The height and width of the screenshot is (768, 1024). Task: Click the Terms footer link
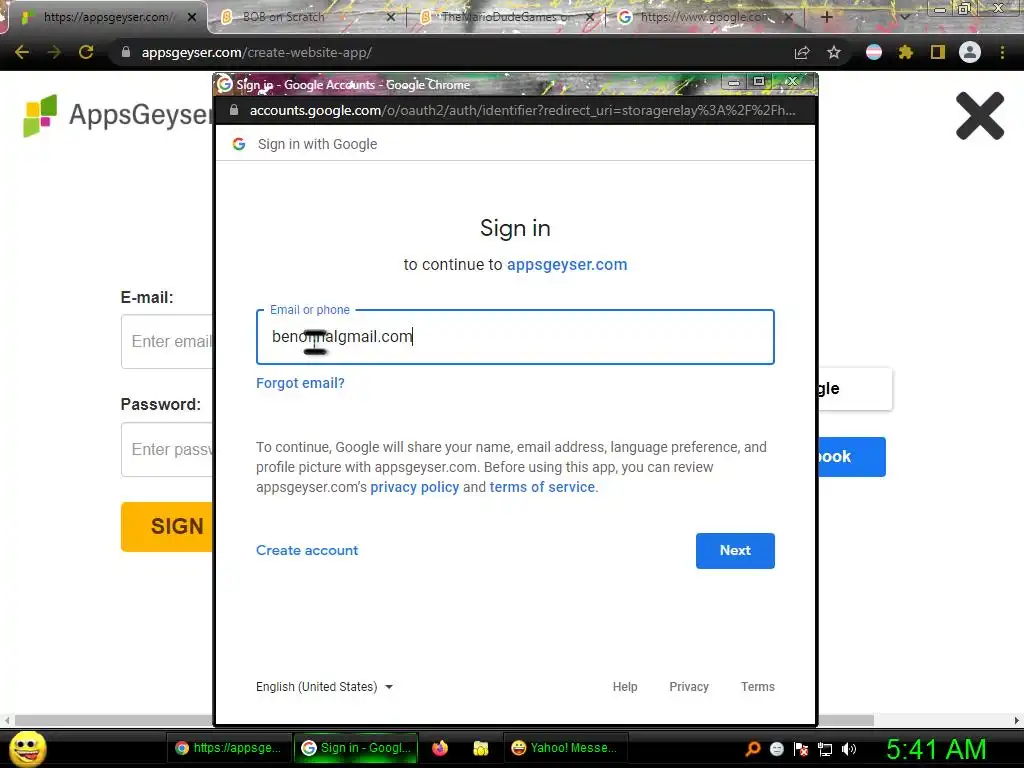click(758, 686)
